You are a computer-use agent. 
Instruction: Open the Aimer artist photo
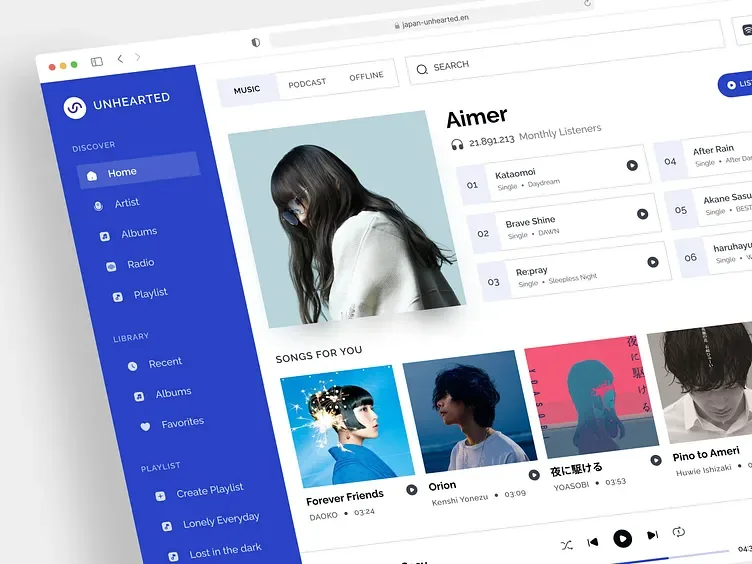[346, 219]
